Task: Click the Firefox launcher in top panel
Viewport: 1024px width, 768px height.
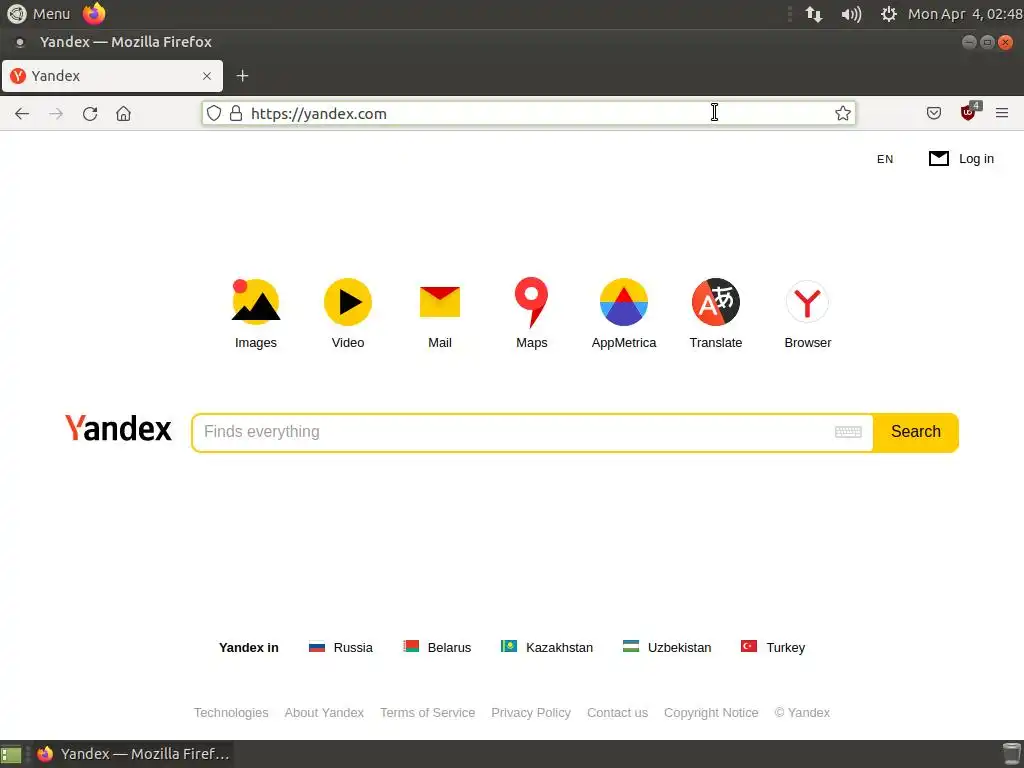Action: click(x=94, y=14)
